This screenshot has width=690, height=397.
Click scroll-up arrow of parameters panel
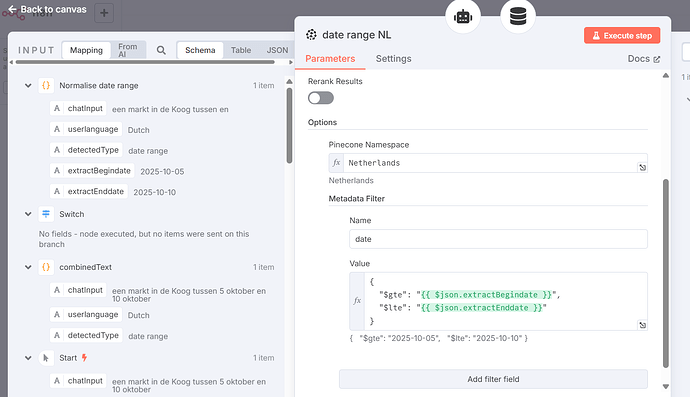click(666, 76)
